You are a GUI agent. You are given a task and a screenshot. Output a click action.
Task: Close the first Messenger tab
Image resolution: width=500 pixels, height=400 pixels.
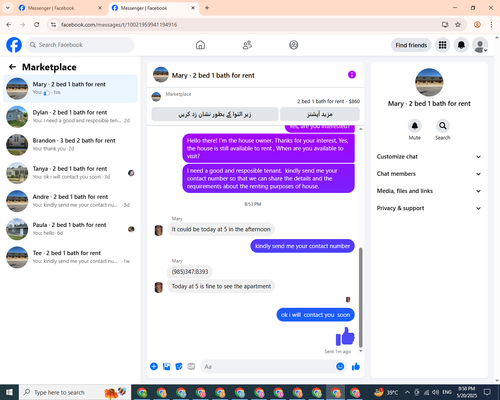[x=100, y=8]
